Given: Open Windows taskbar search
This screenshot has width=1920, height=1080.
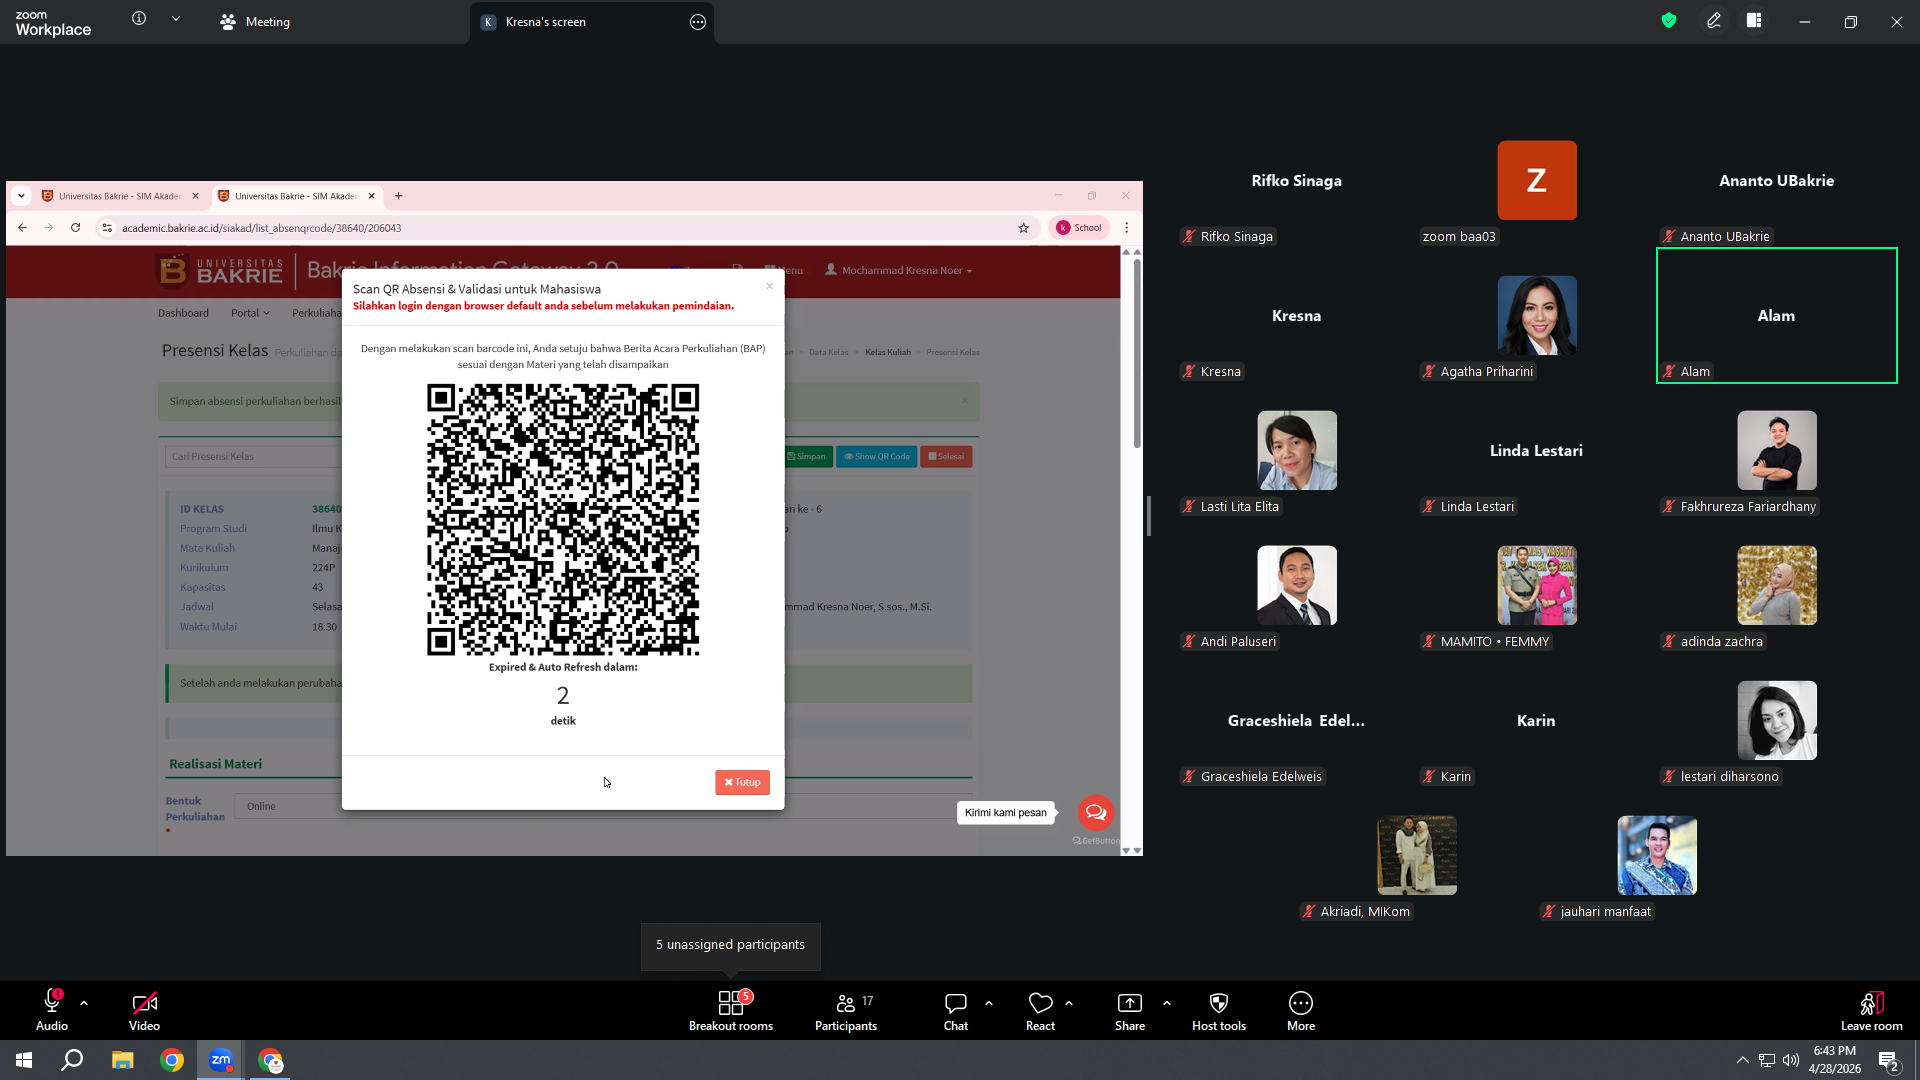Looking at the screenshot, I should click(72, 1060).
